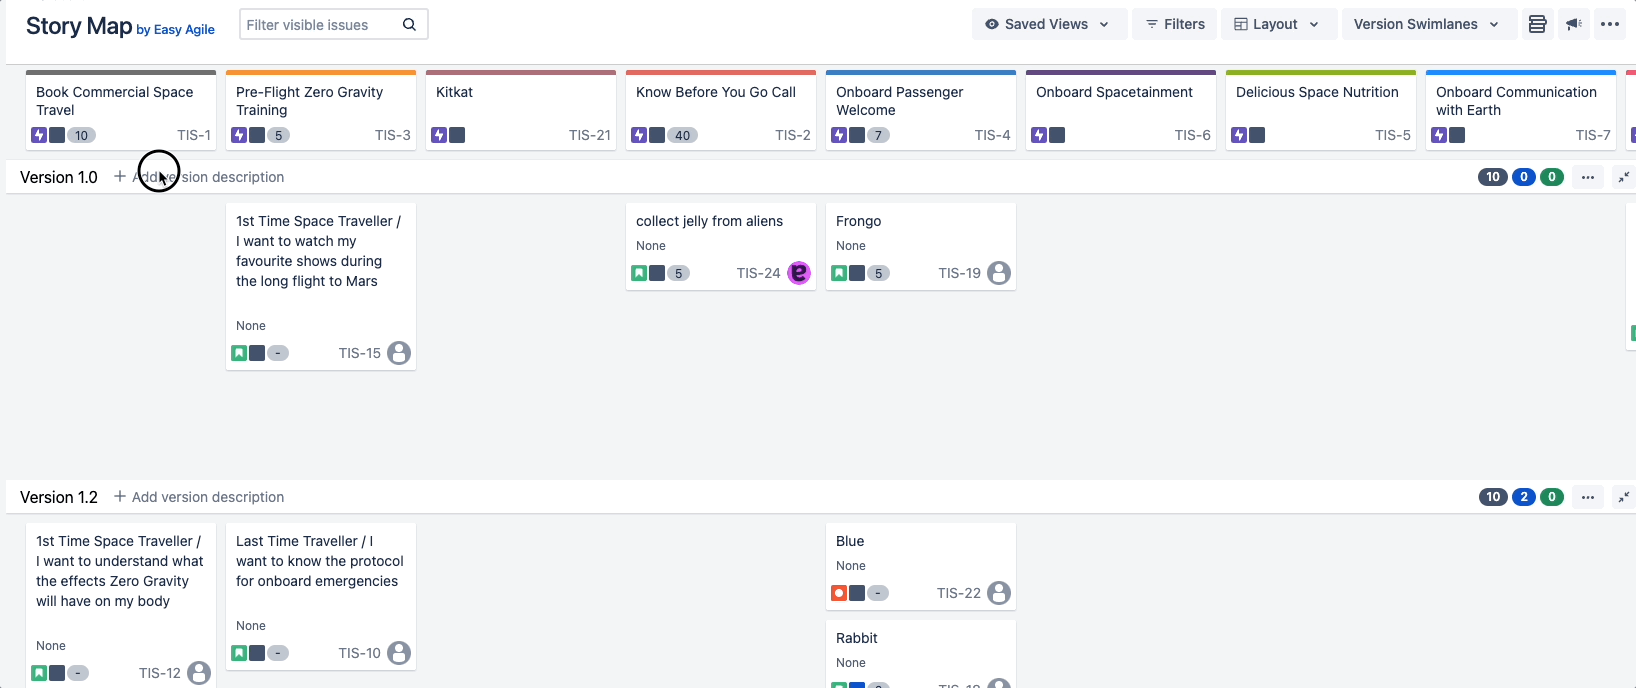1636x688 pixels.
Task: Collapse the Version 1.0 swimlane
Action: point(1624,177)
